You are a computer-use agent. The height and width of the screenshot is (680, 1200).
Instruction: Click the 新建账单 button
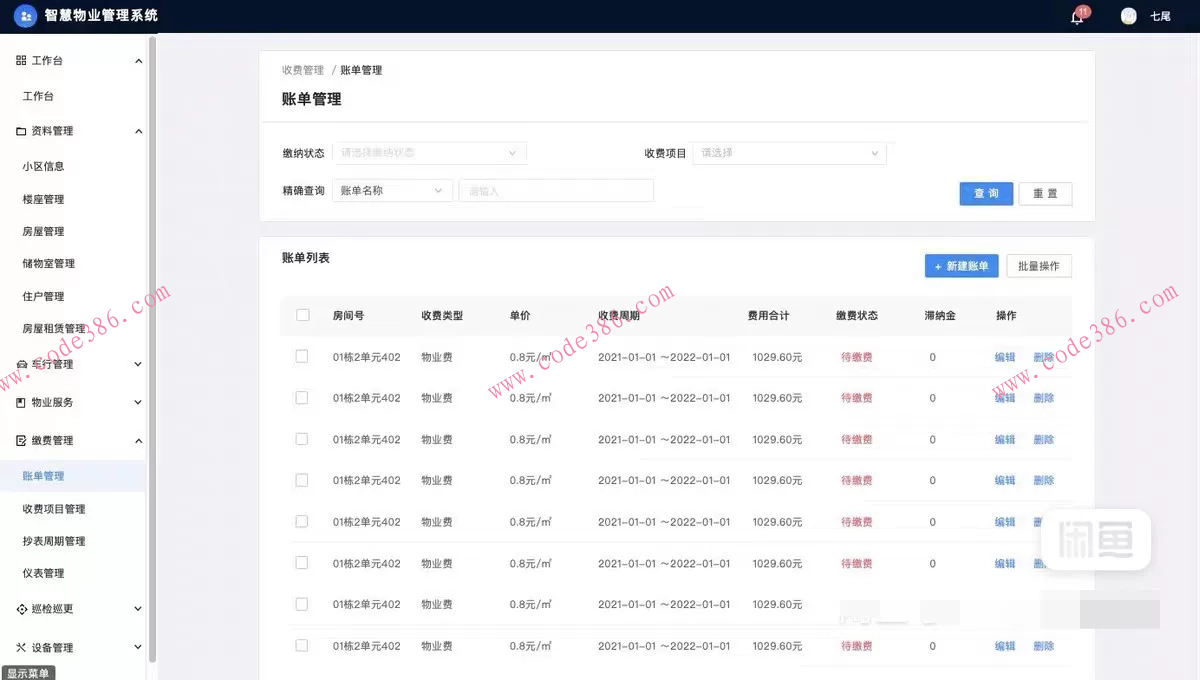961,265
